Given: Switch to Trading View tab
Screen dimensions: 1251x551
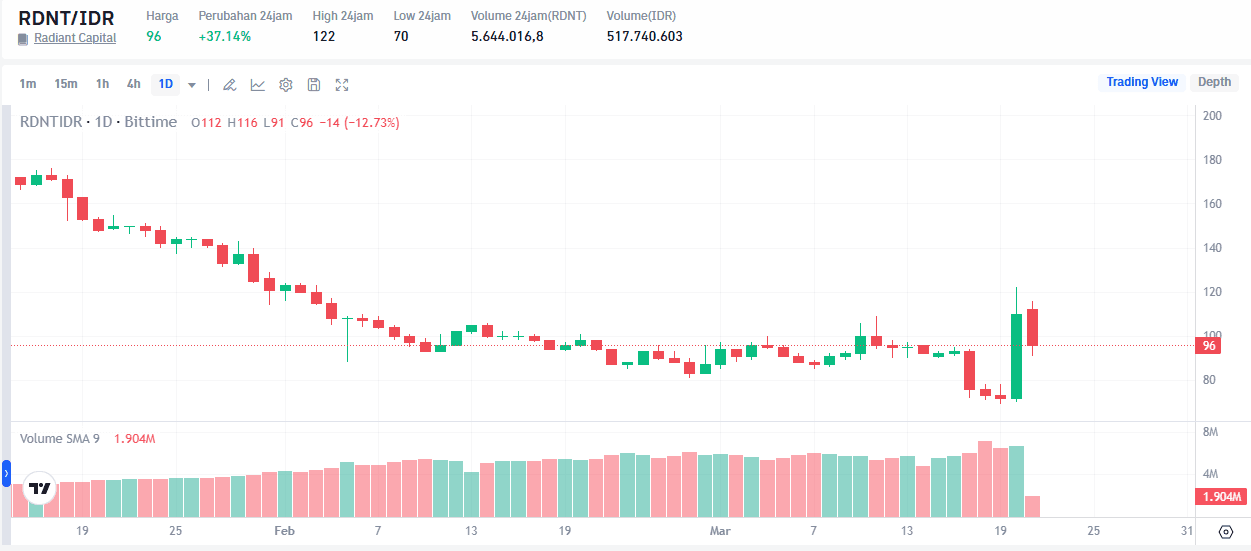Looking at the screenshot, I should (1141, 82).
